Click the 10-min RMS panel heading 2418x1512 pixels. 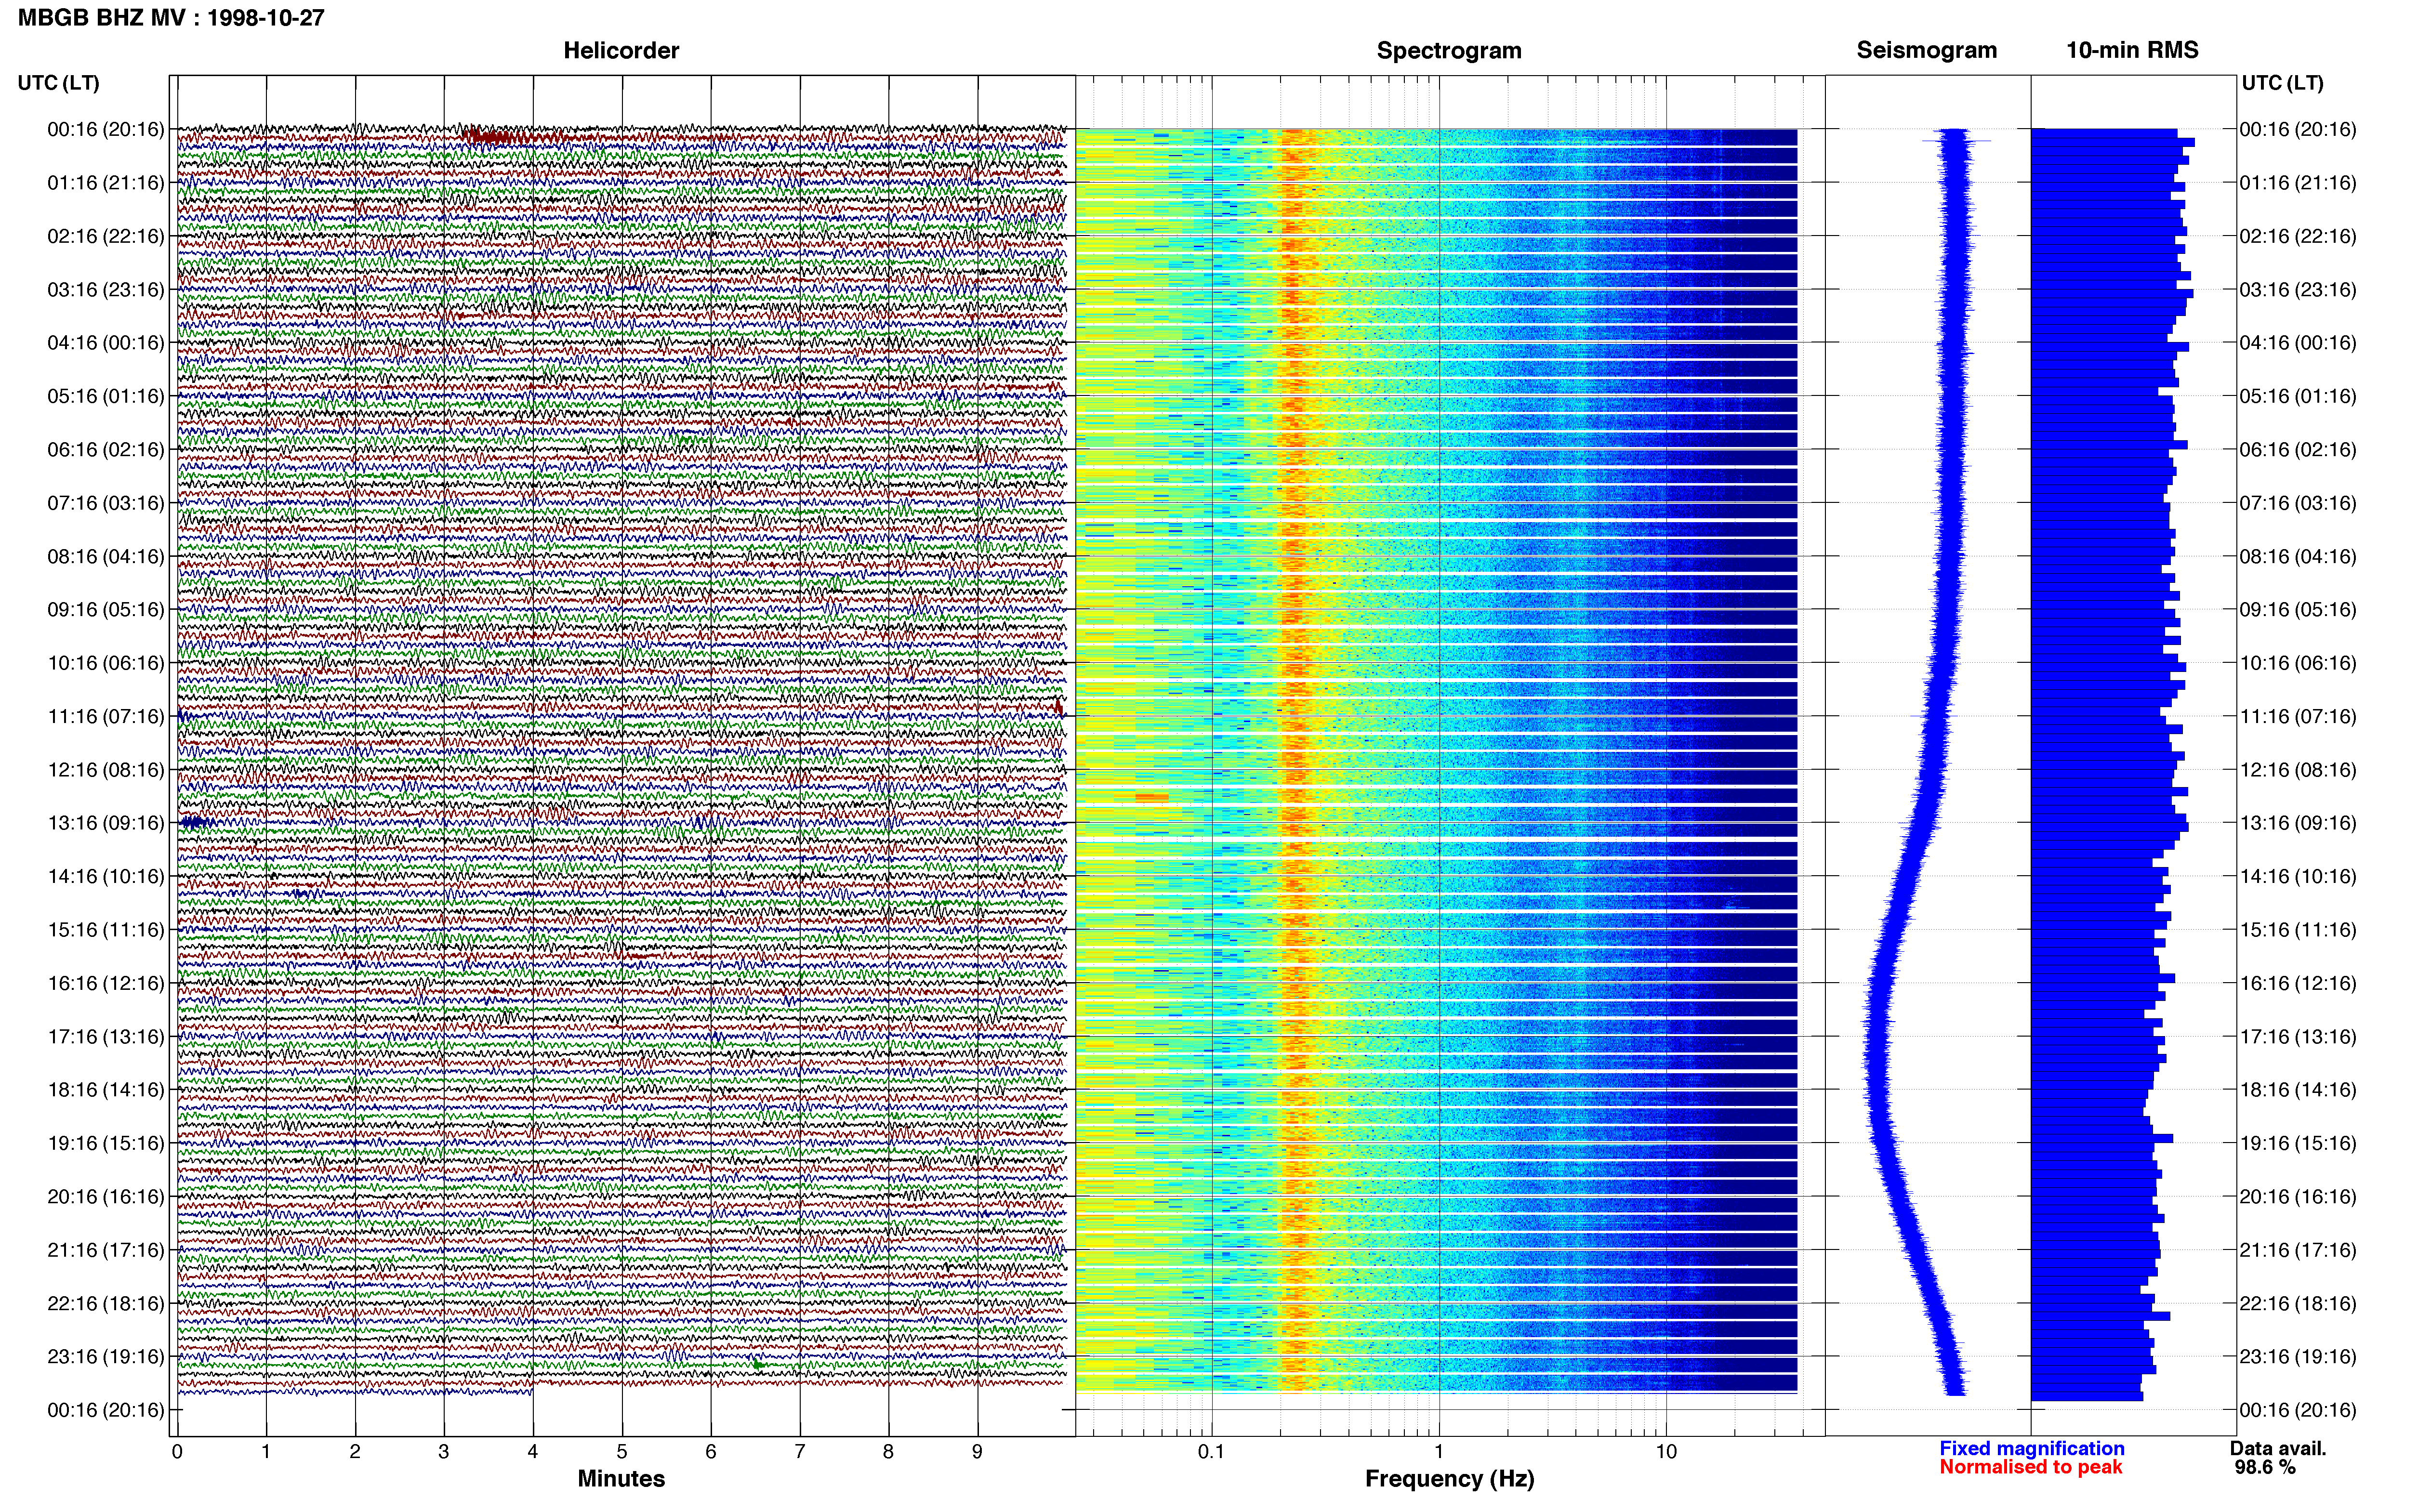pos(2132,50)
